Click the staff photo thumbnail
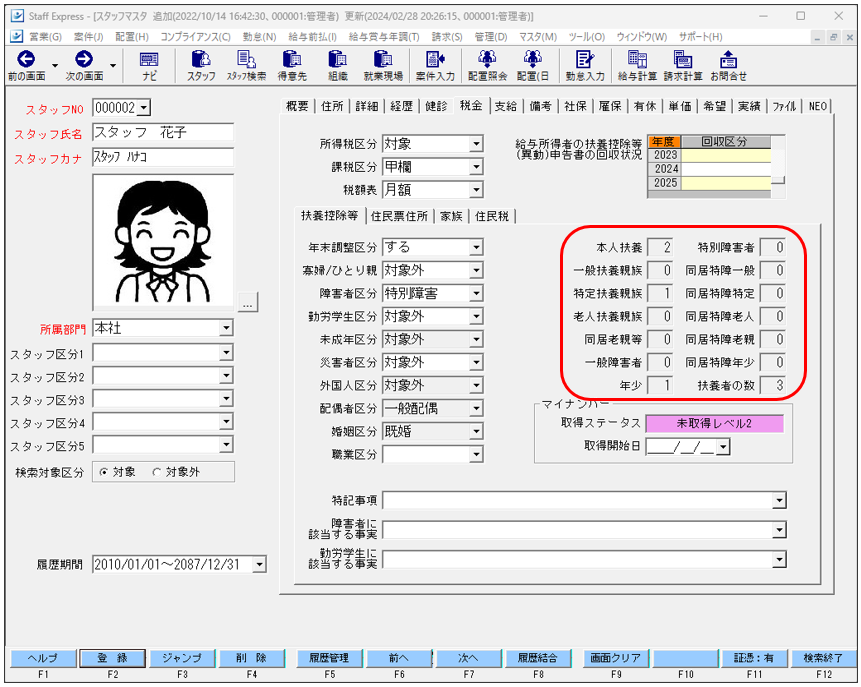861x687 pixels. (163, 242)
